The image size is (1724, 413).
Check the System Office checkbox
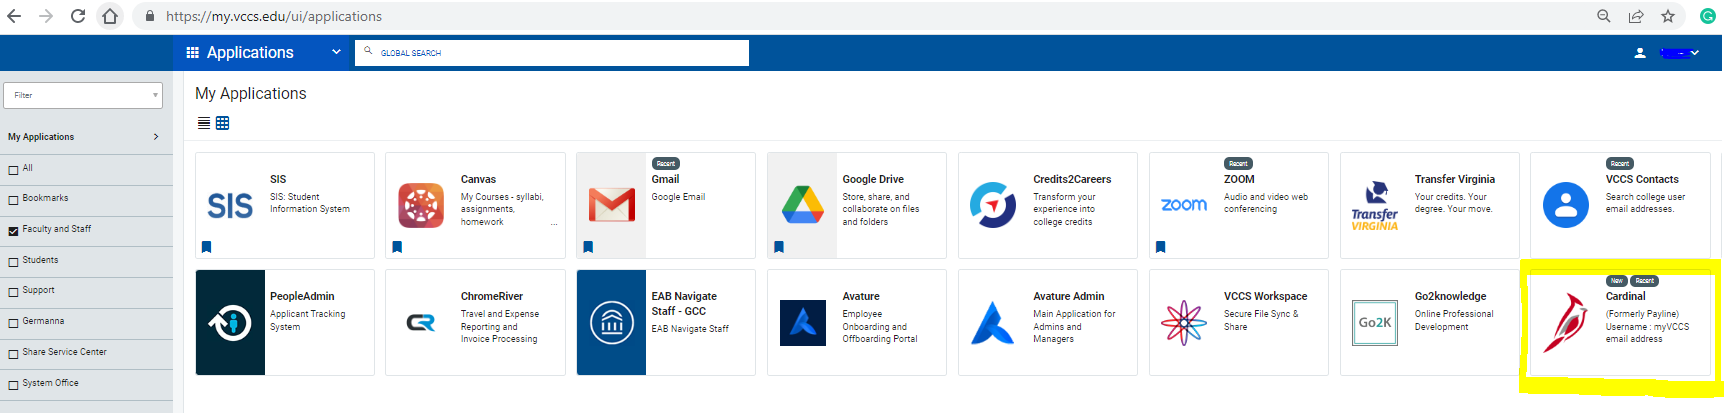[x=13, y=385]
